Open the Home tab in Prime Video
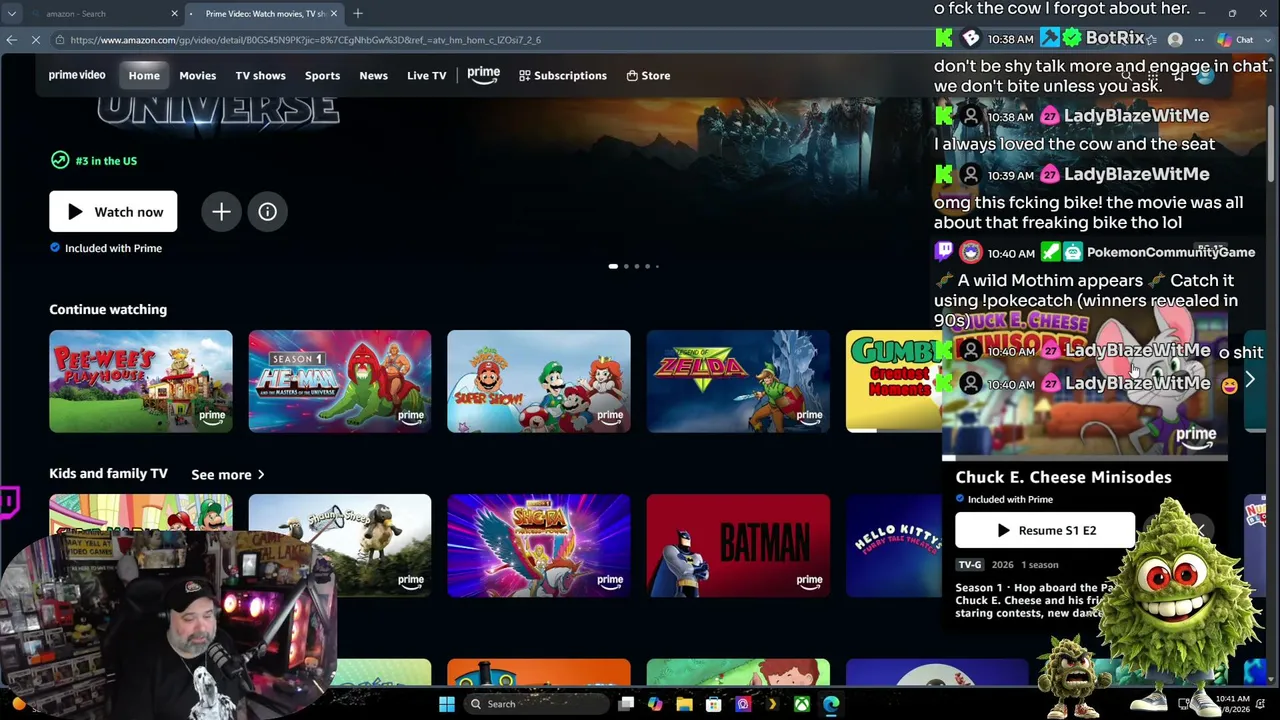Viewport: 1280px width, 720px height. (x=144, y=75)
